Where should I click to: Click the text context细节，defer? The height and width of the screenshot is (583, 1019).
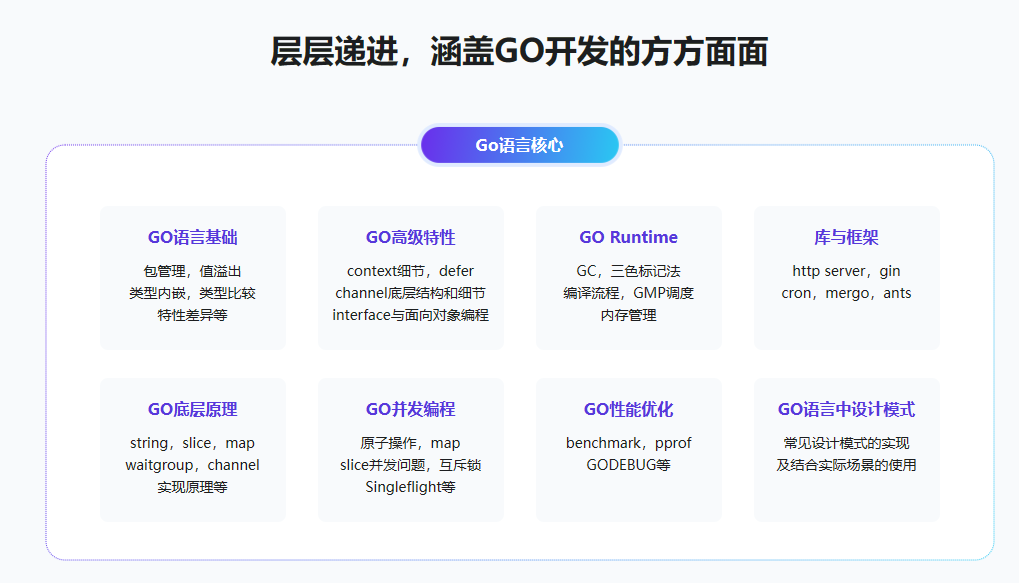(x=411, y=271)
